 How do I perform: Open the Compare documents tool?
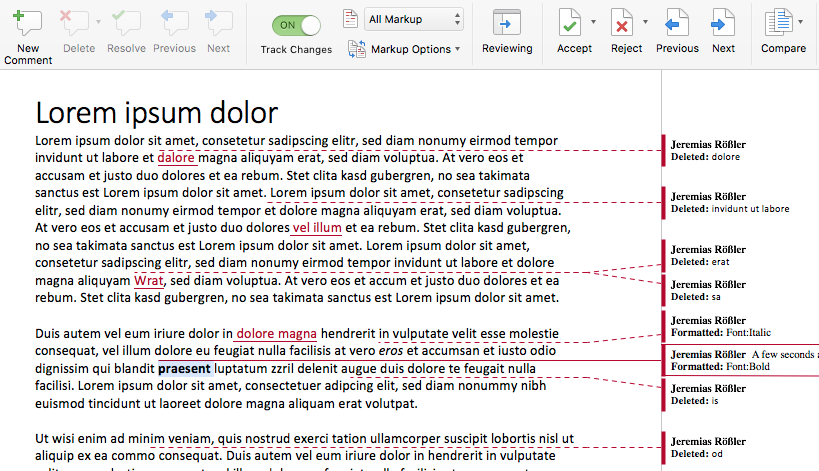778,31
